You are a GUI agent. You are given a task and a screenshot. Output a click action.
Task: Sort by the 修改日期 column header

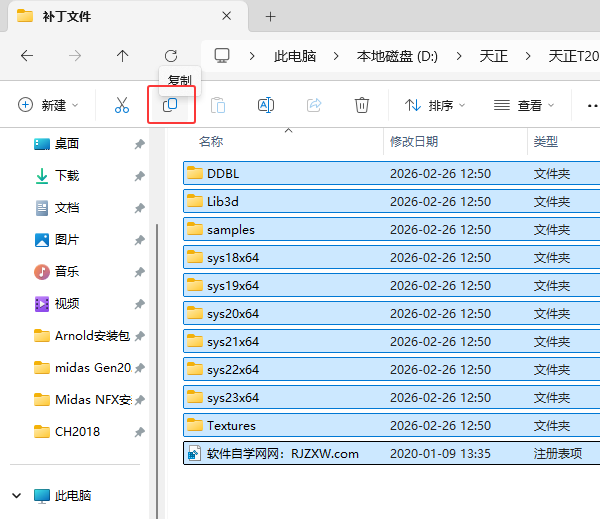coord(414,142)
